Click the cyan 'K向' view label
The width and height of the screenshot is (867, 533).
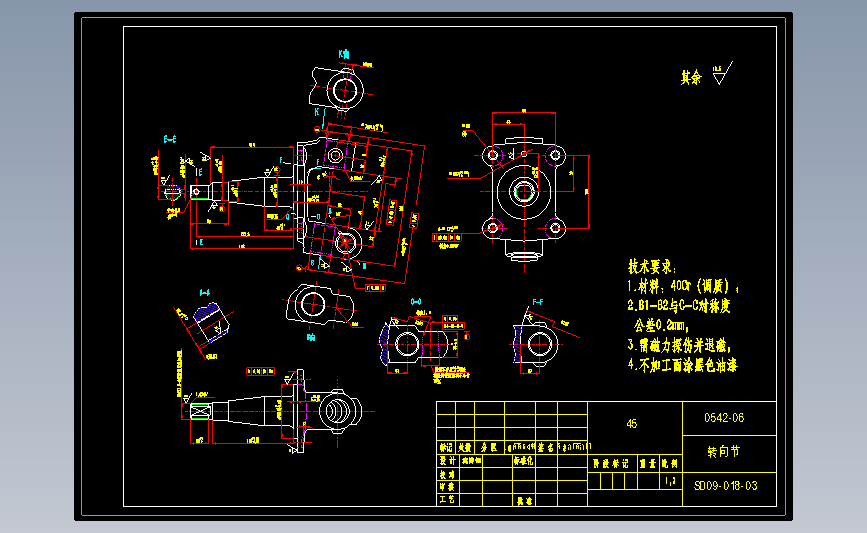point(344,54)
